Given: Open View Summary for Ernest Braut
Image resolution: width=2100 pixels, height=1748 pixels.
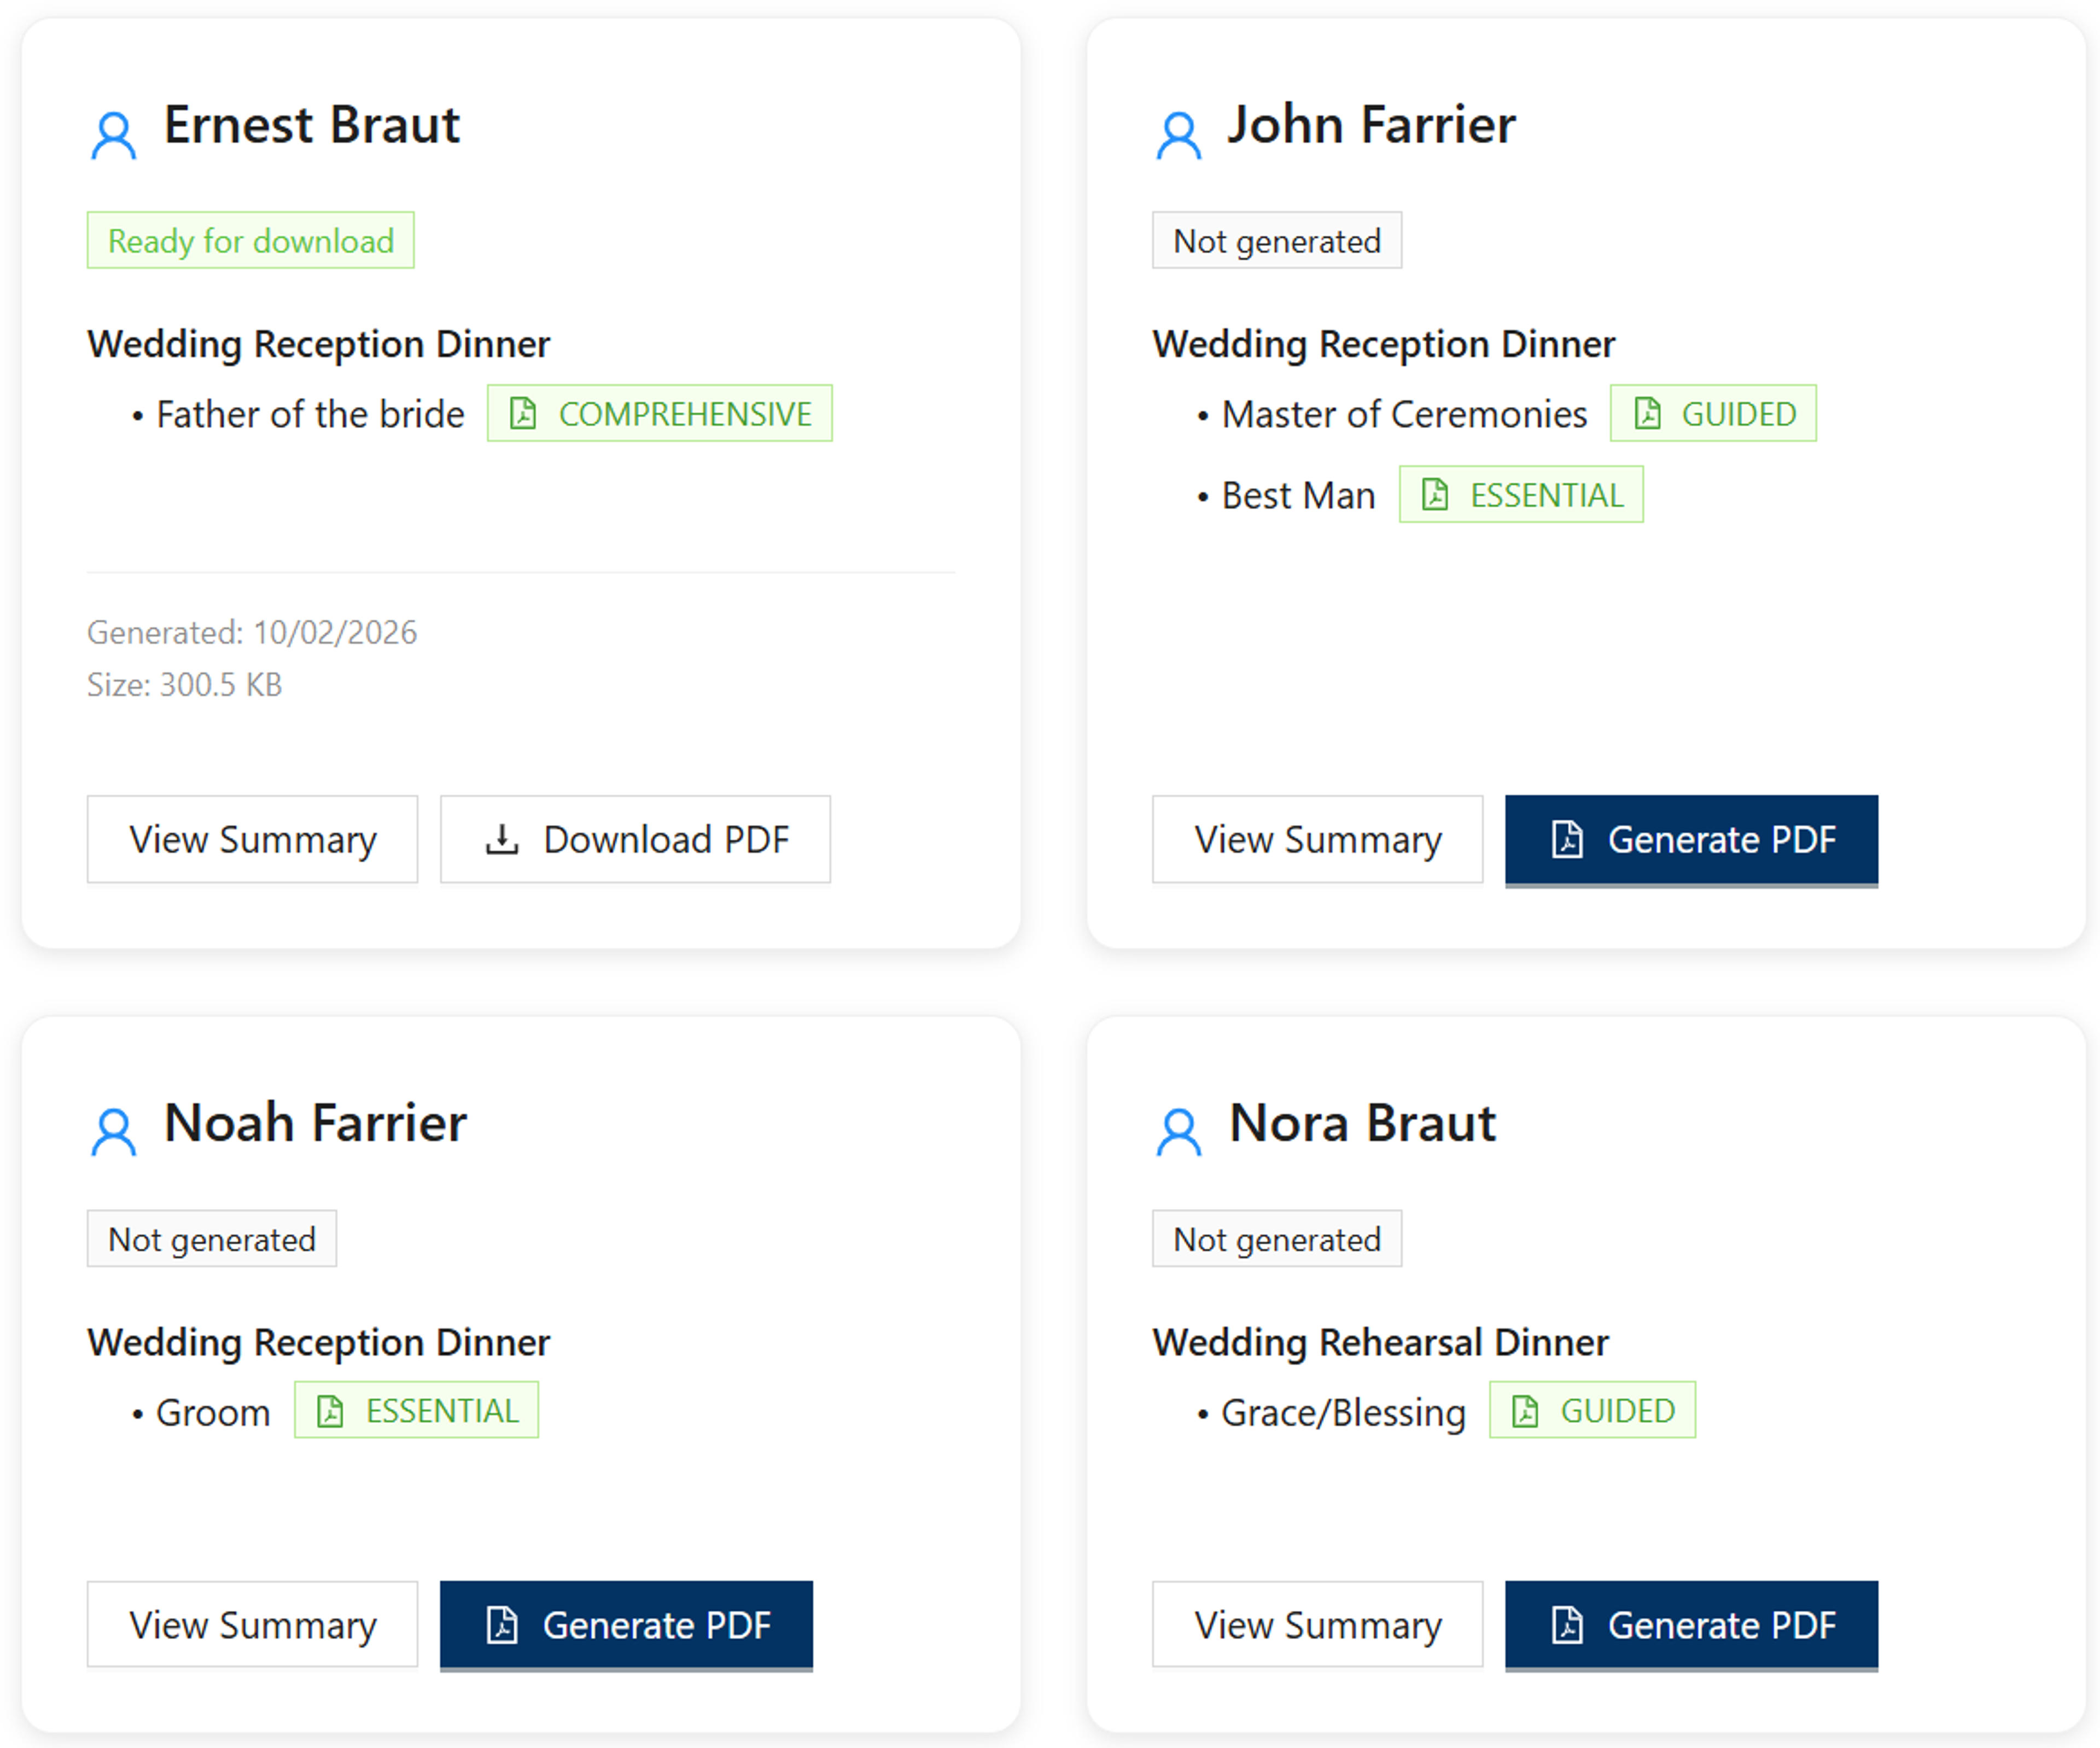Looking at the screenshot, I should click(252, 839).
